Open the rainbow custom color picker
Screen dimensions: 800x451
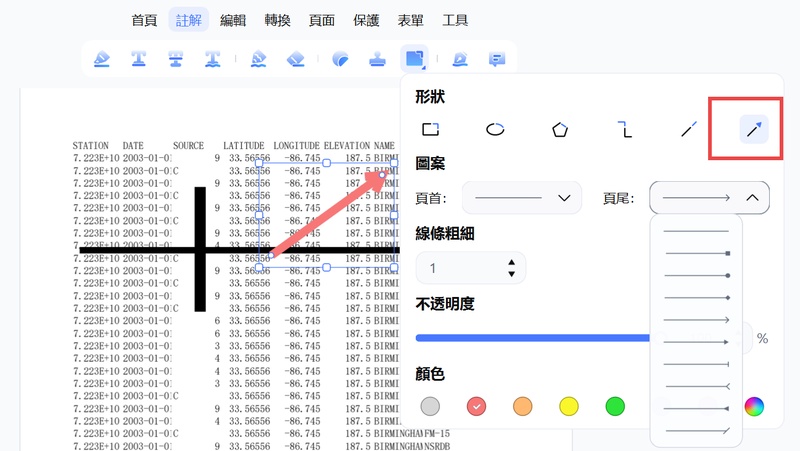754,407
